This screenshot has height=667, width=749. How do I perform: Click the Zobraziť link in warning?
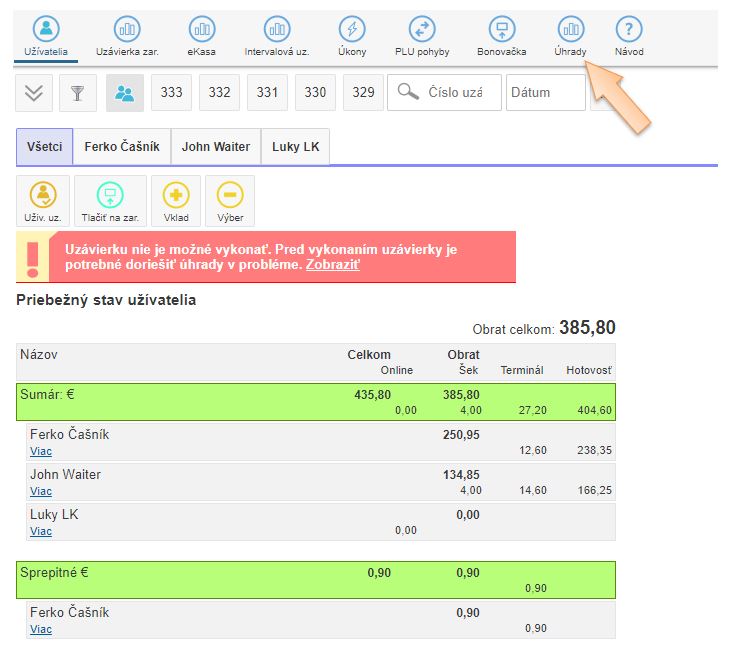(x=333, y=265)
